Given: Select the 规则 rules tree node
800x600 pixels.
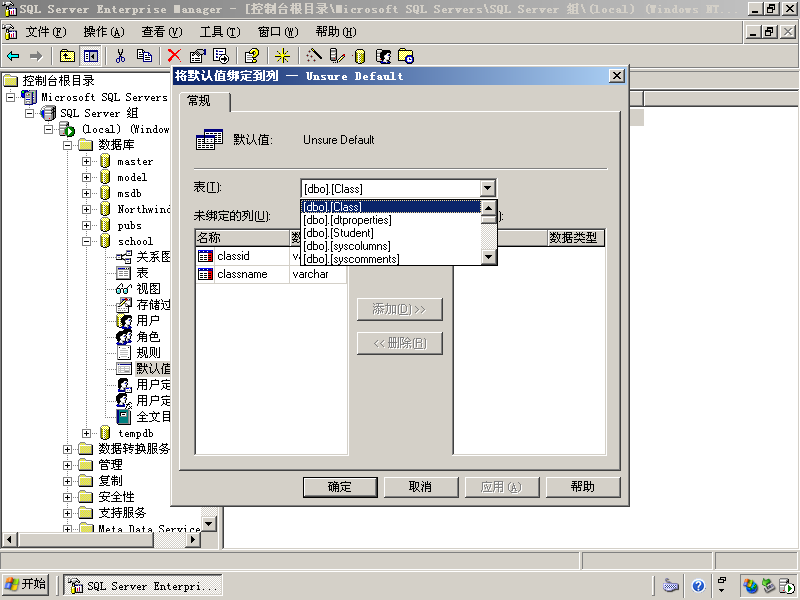Looking at the screenshot, I should click(x=148, y=353).
